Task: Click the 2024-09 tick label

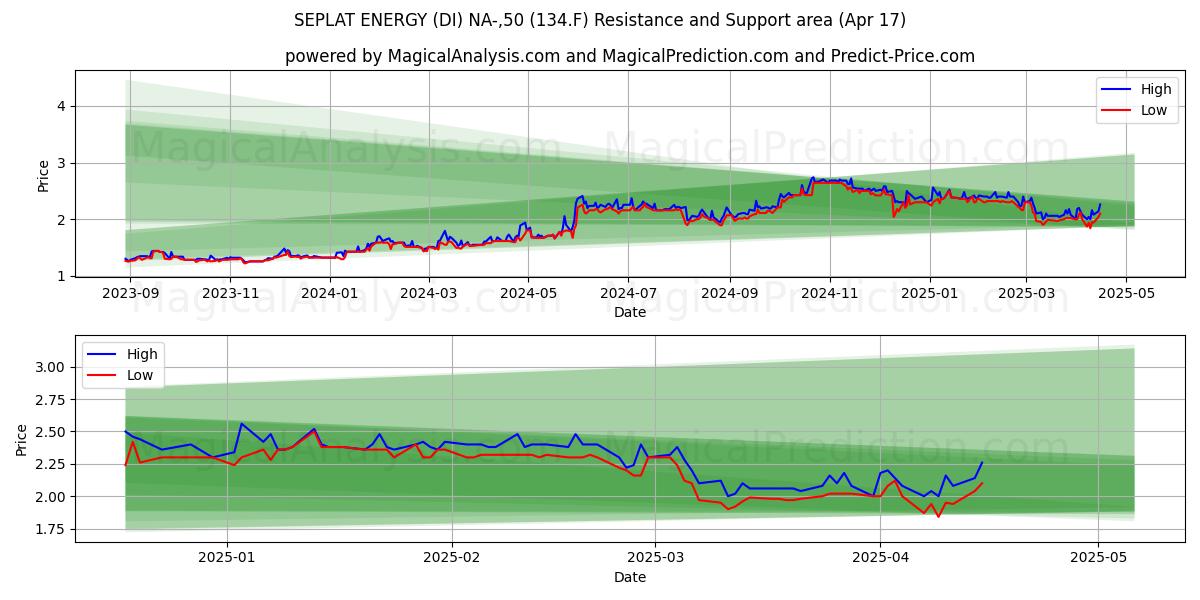Action: [729, 293]
